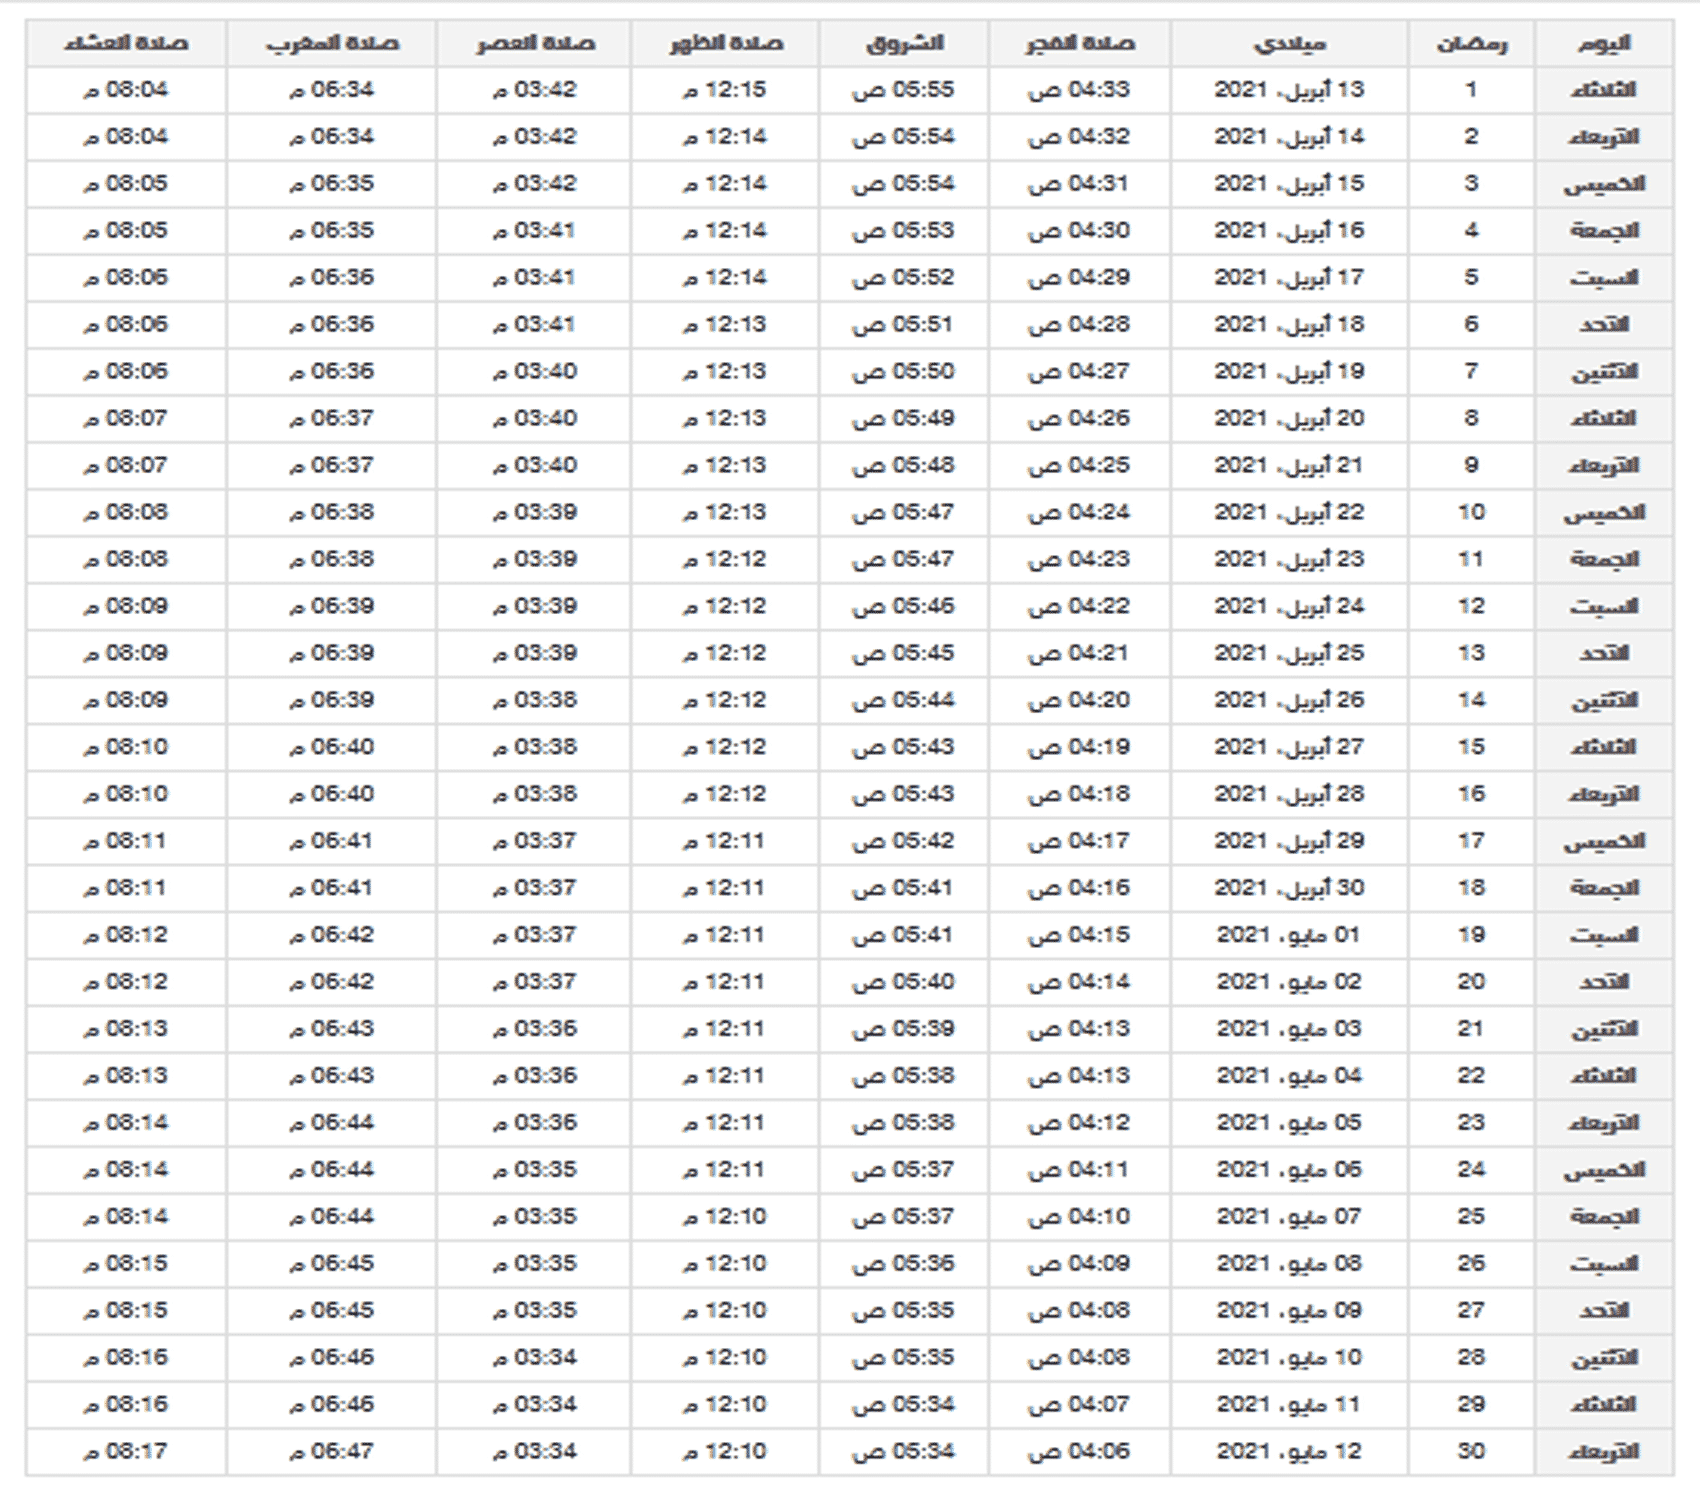Select Fajr time 04:23 ص
Screen dimensions: 1700x1500
coord(1079,559)
